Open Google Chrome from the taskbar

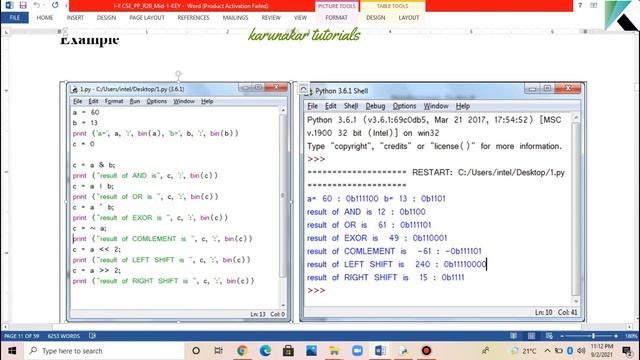[242, 351]
